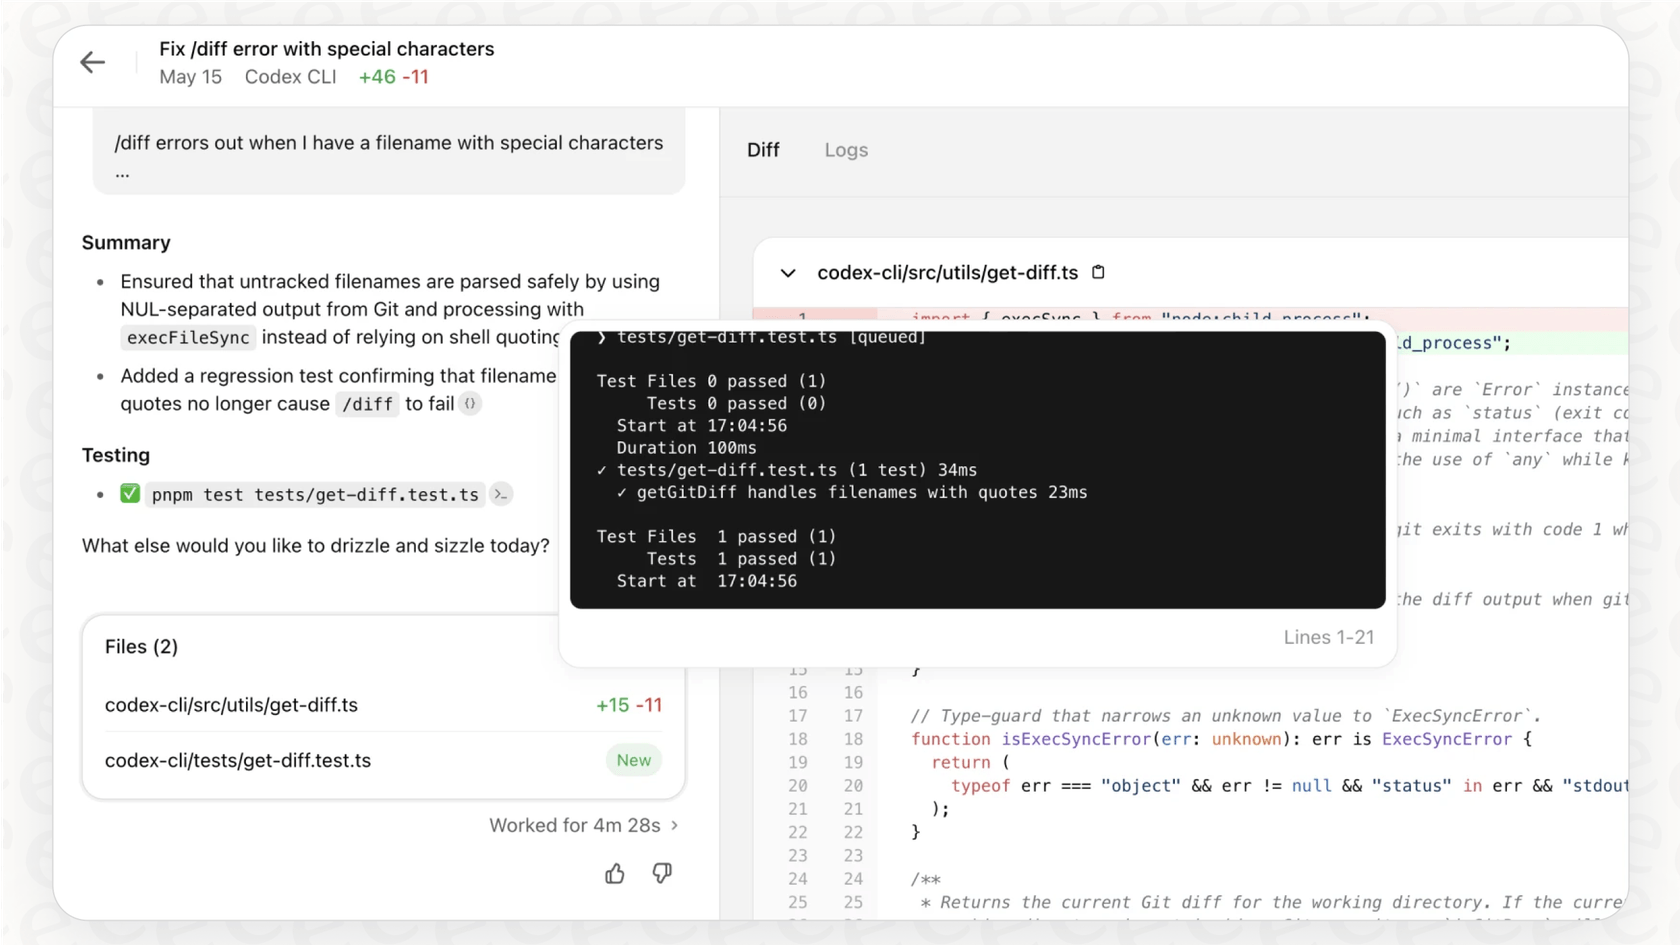Click the +46 -11 diff stats
This screenshot has width=1680, height=945.
point(394,76)
